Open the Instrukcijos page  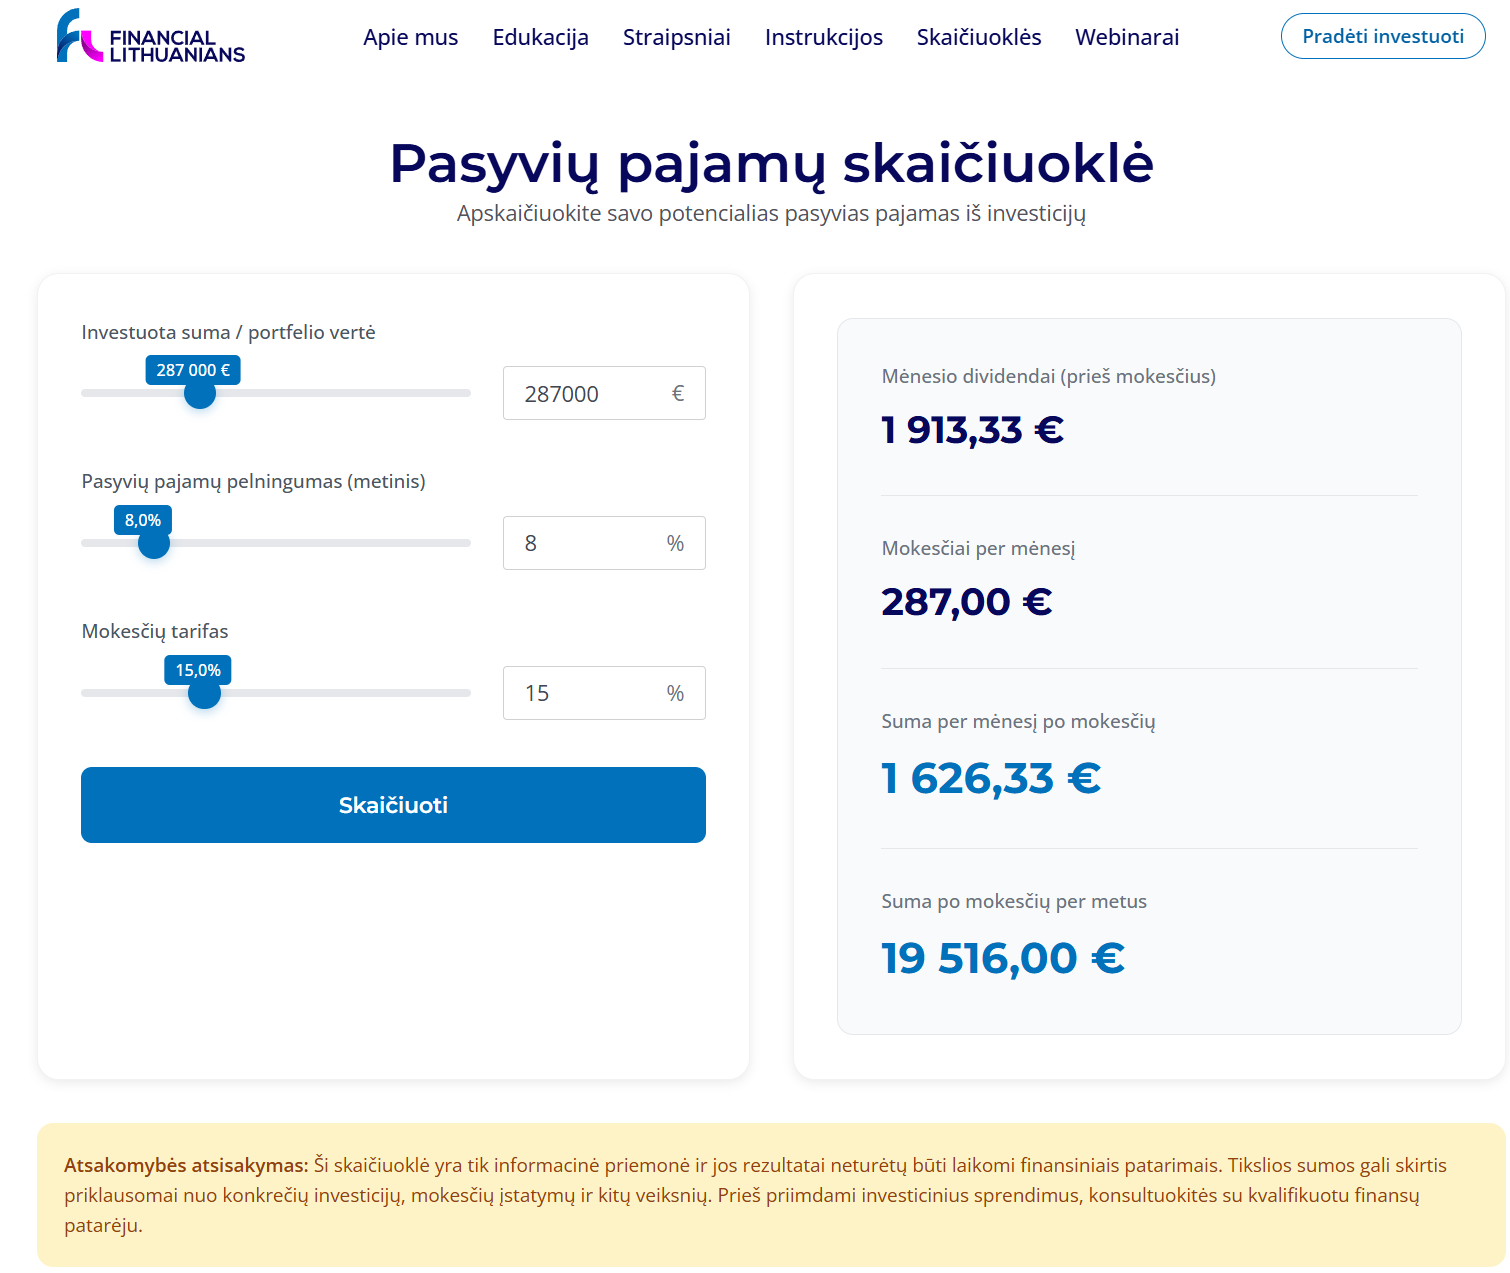point(823,37)
